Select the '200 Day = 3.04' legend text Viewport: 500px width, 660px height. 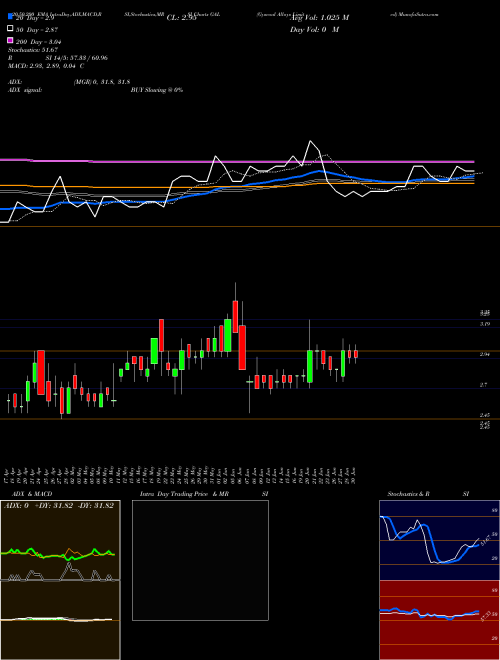tap(39, 42)
